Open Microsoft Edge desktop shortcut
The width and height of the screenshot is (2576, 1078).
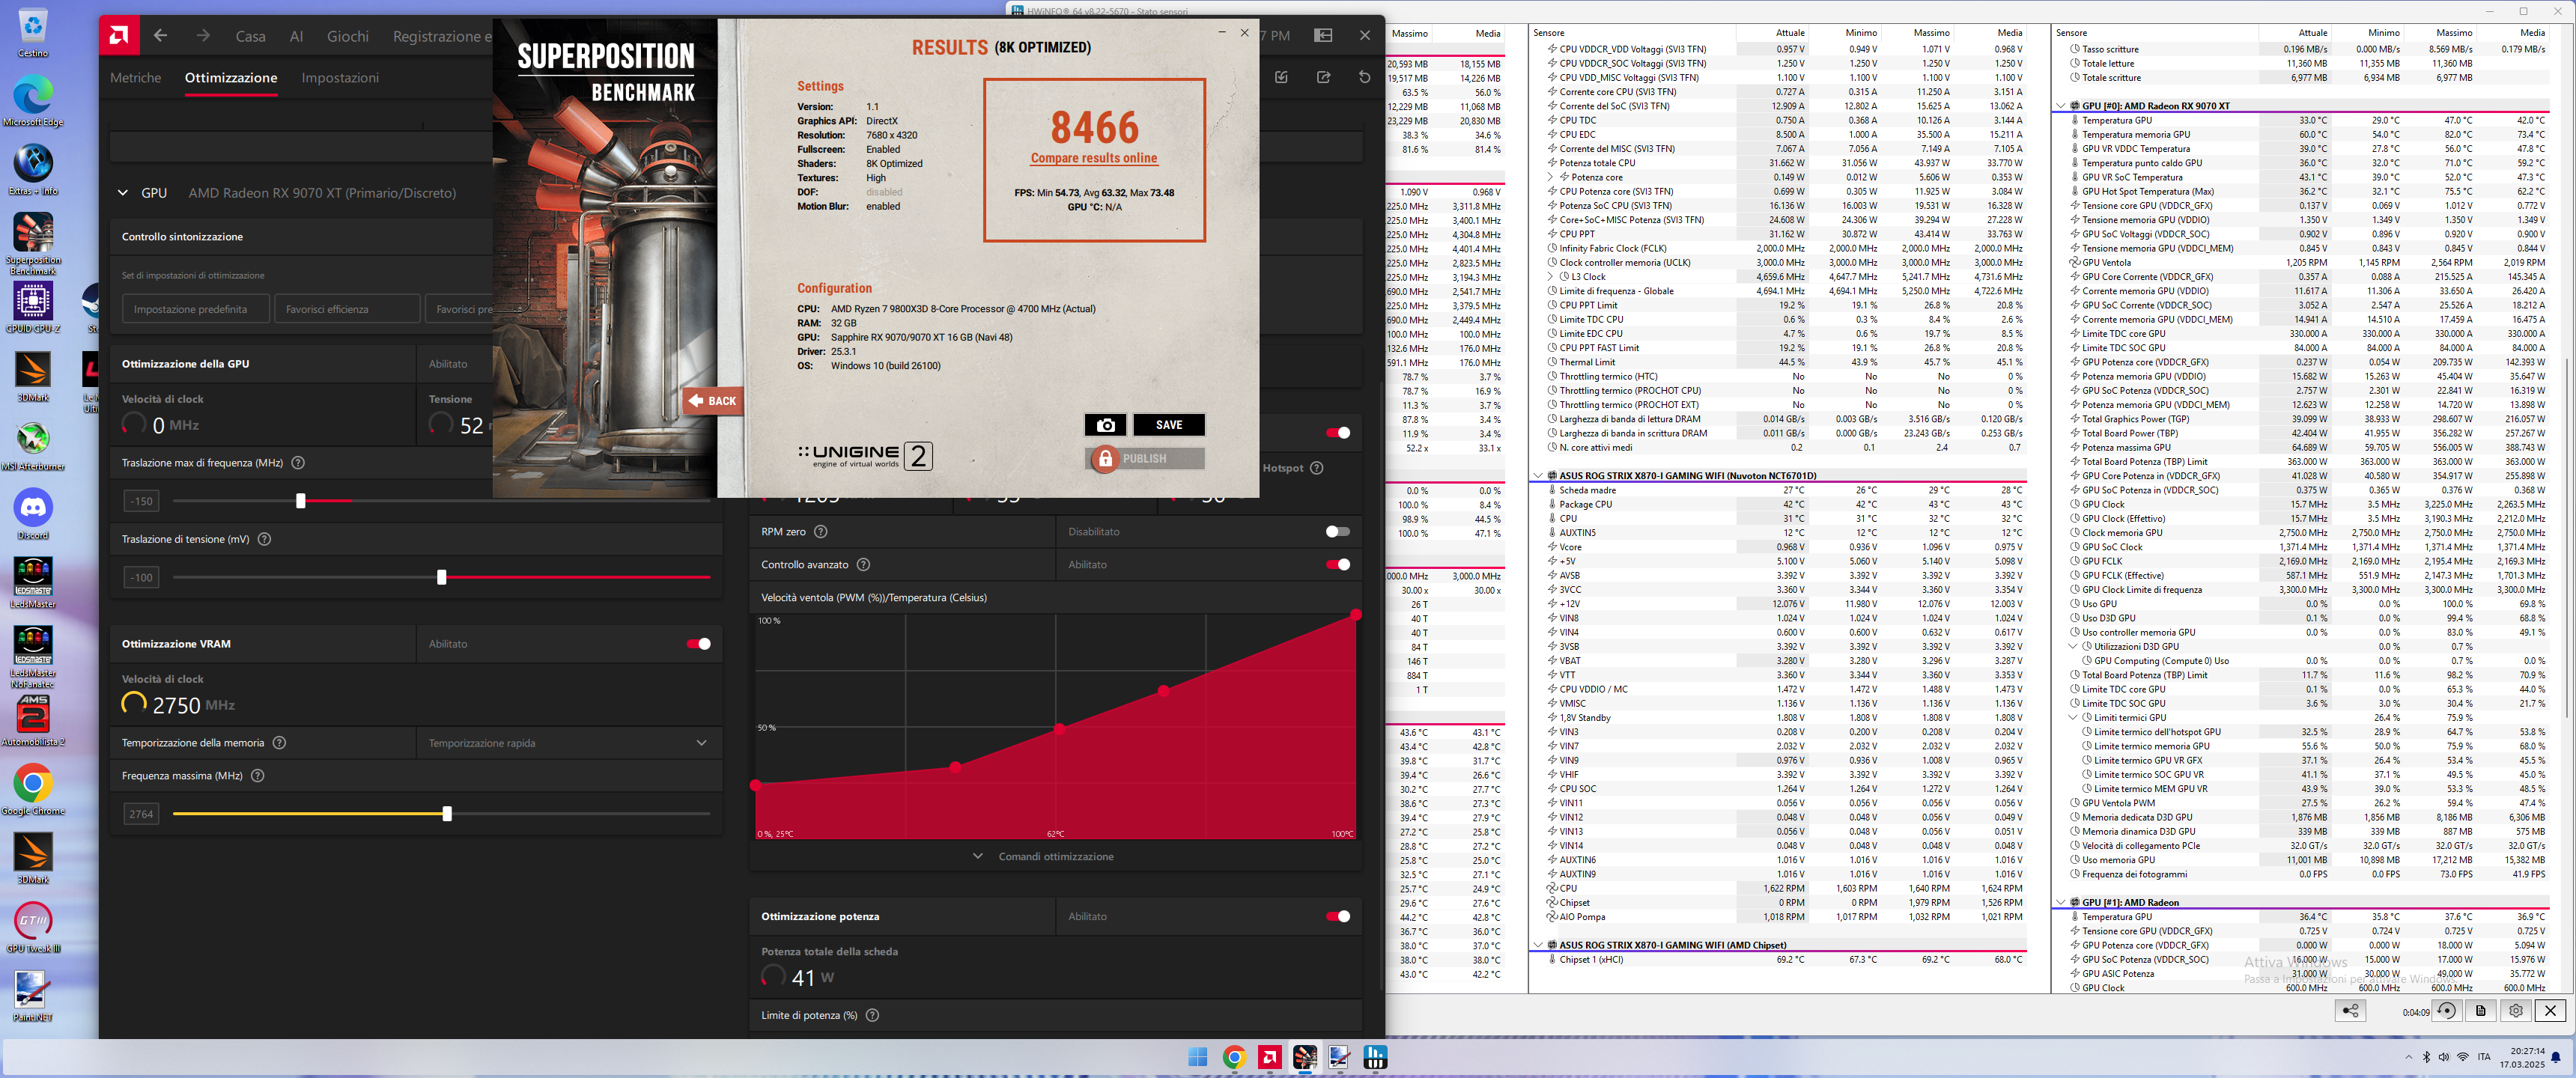33,102
